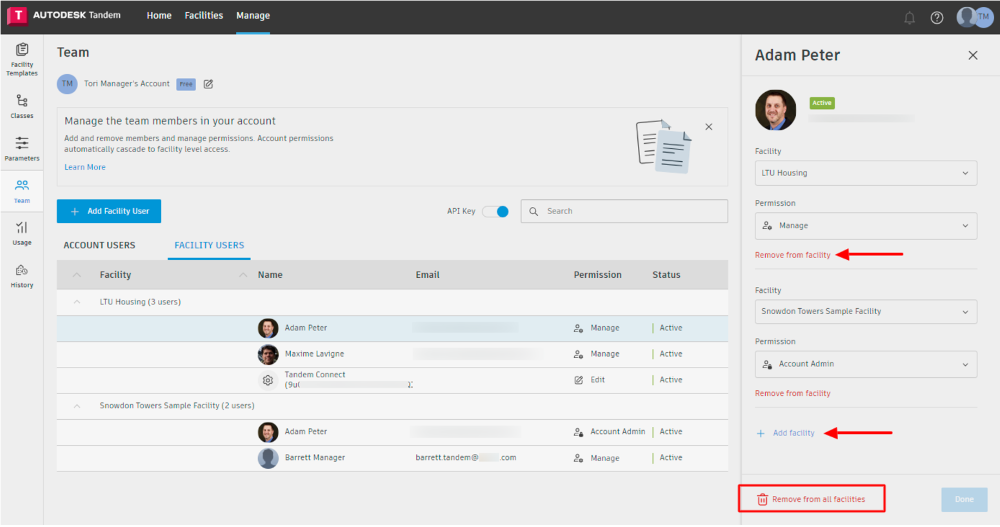Click Remove from all facilities
1000x527 pixels.
click(x=811, y=500)
